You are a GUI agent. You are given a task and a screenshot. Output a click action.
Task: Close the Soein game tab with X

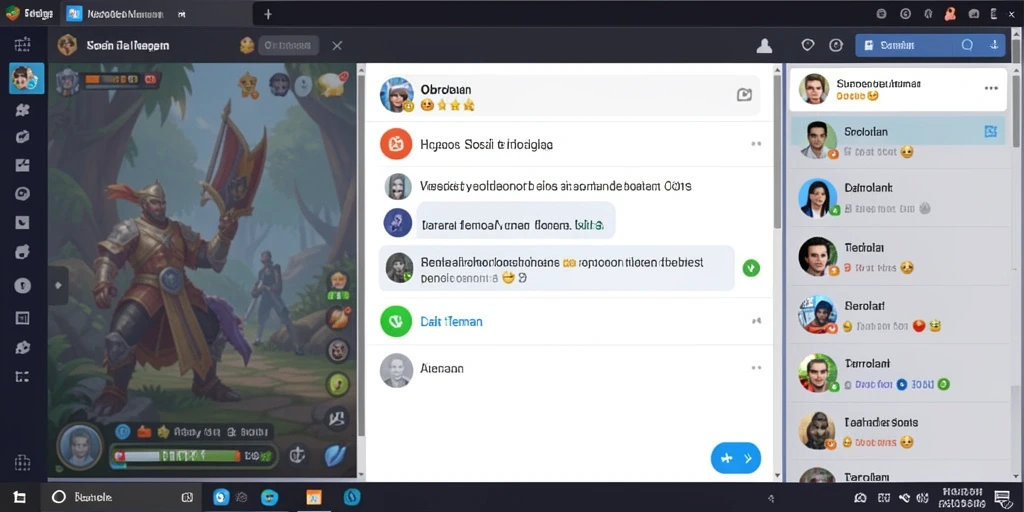[x=337, y=45]
